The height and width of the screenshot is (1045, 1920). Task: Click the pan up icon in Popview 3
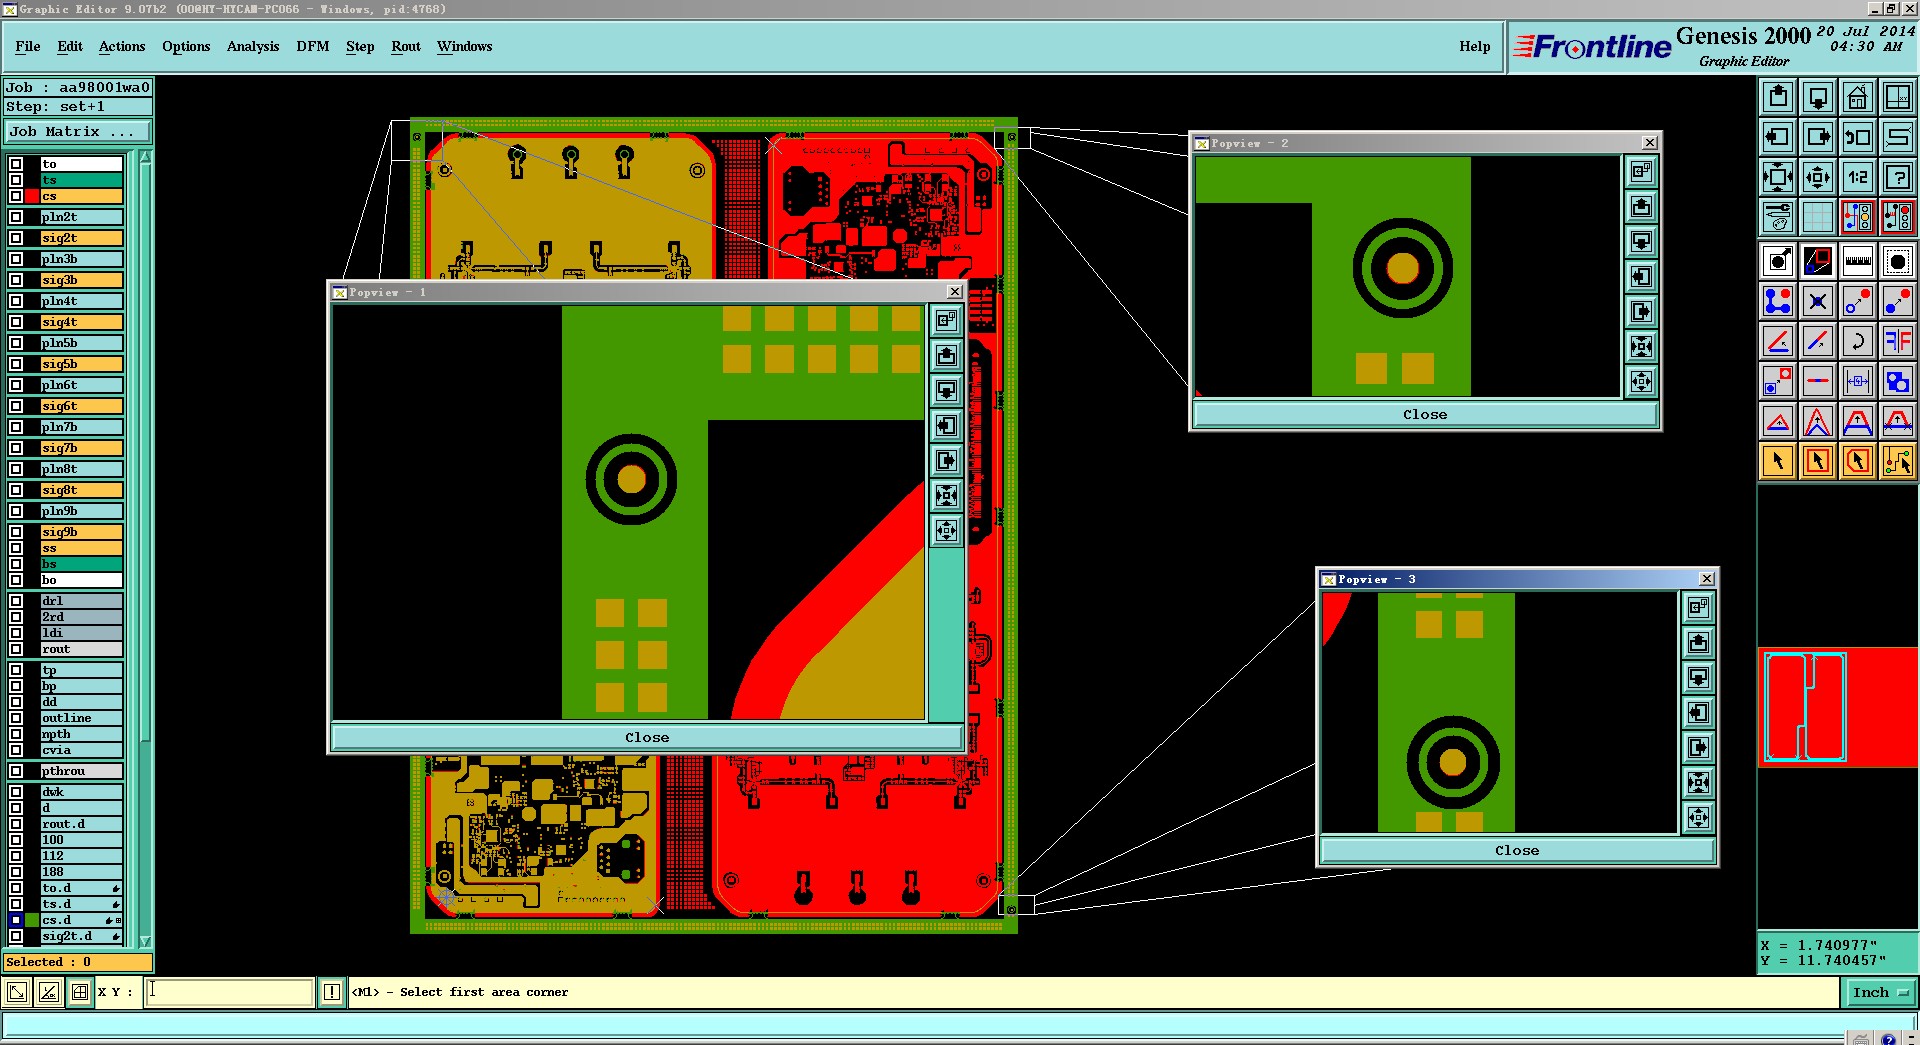(x=1698, y=642)
